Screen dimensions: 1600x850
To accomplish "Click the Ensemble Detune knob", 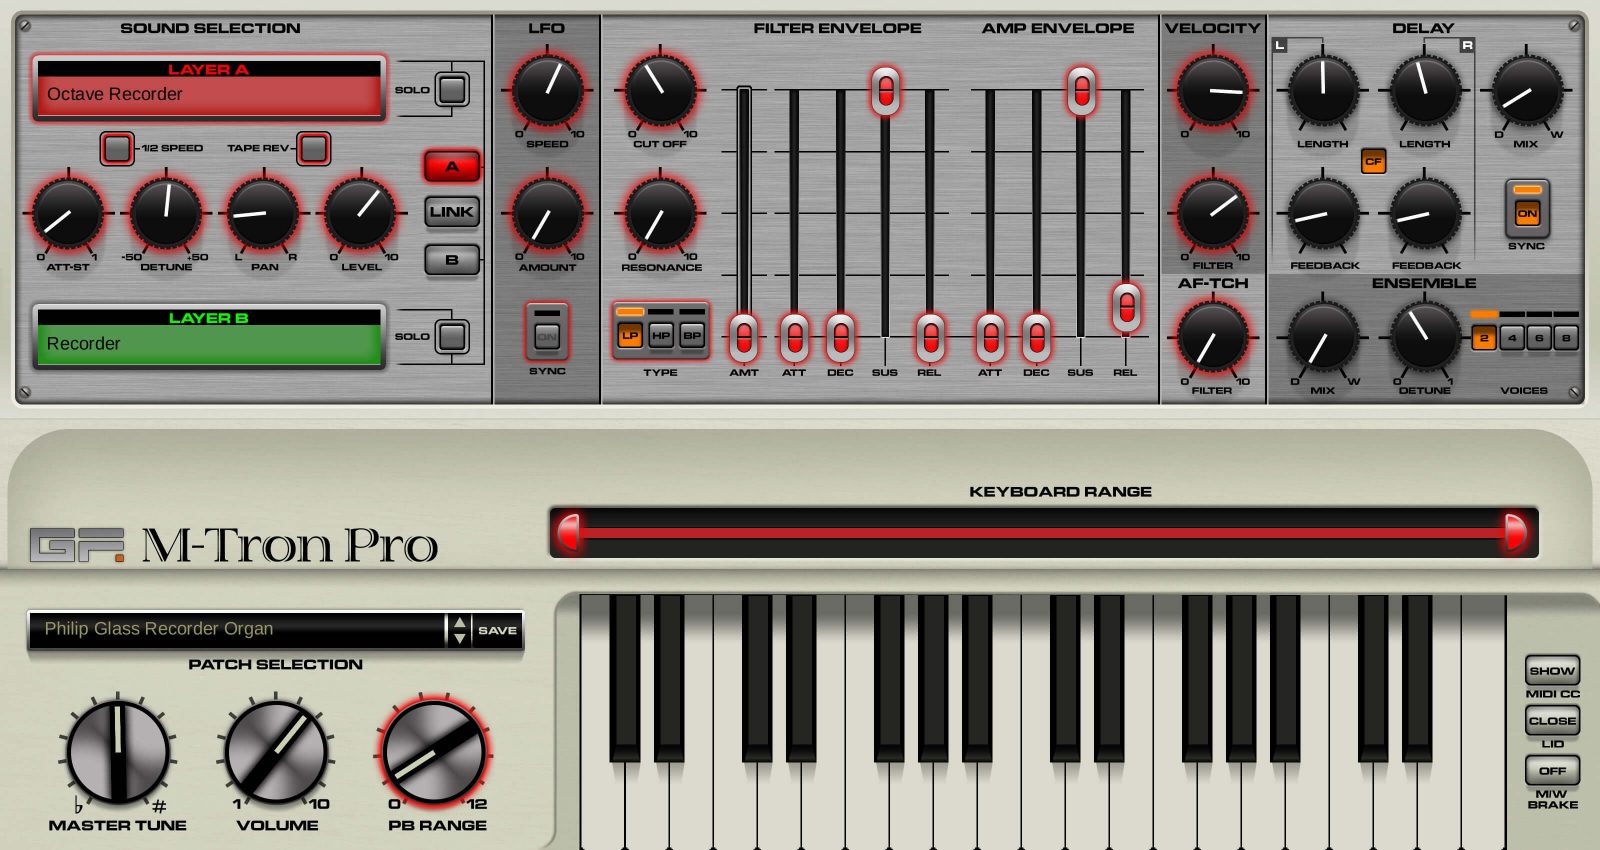I will coord(1424,336).
